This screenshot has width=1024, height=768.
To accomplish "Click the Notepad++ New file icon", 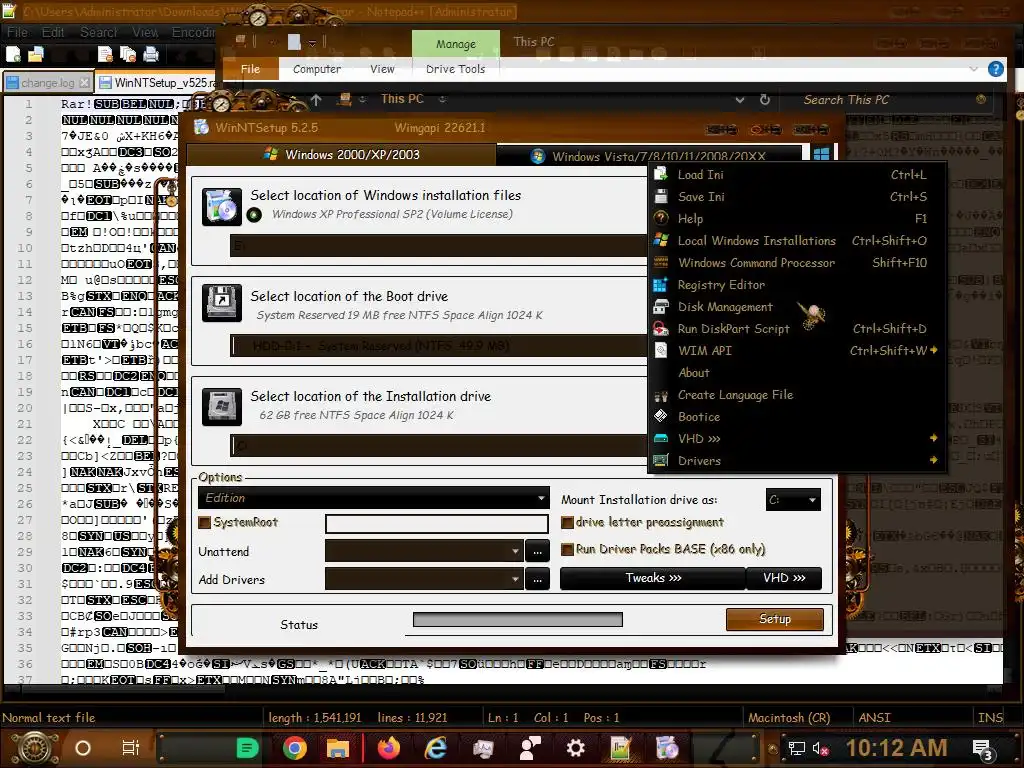I will point(13,54).
